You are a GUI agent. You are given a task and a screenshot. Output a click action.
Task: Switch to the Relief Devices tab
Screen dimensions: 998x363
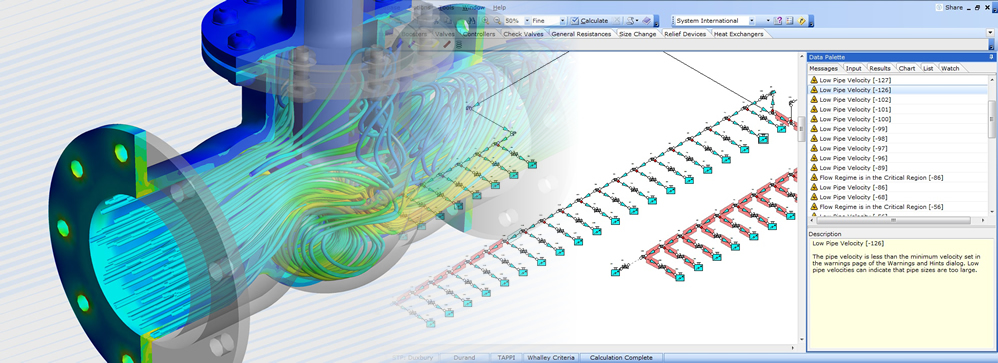[x=685, y=34]
